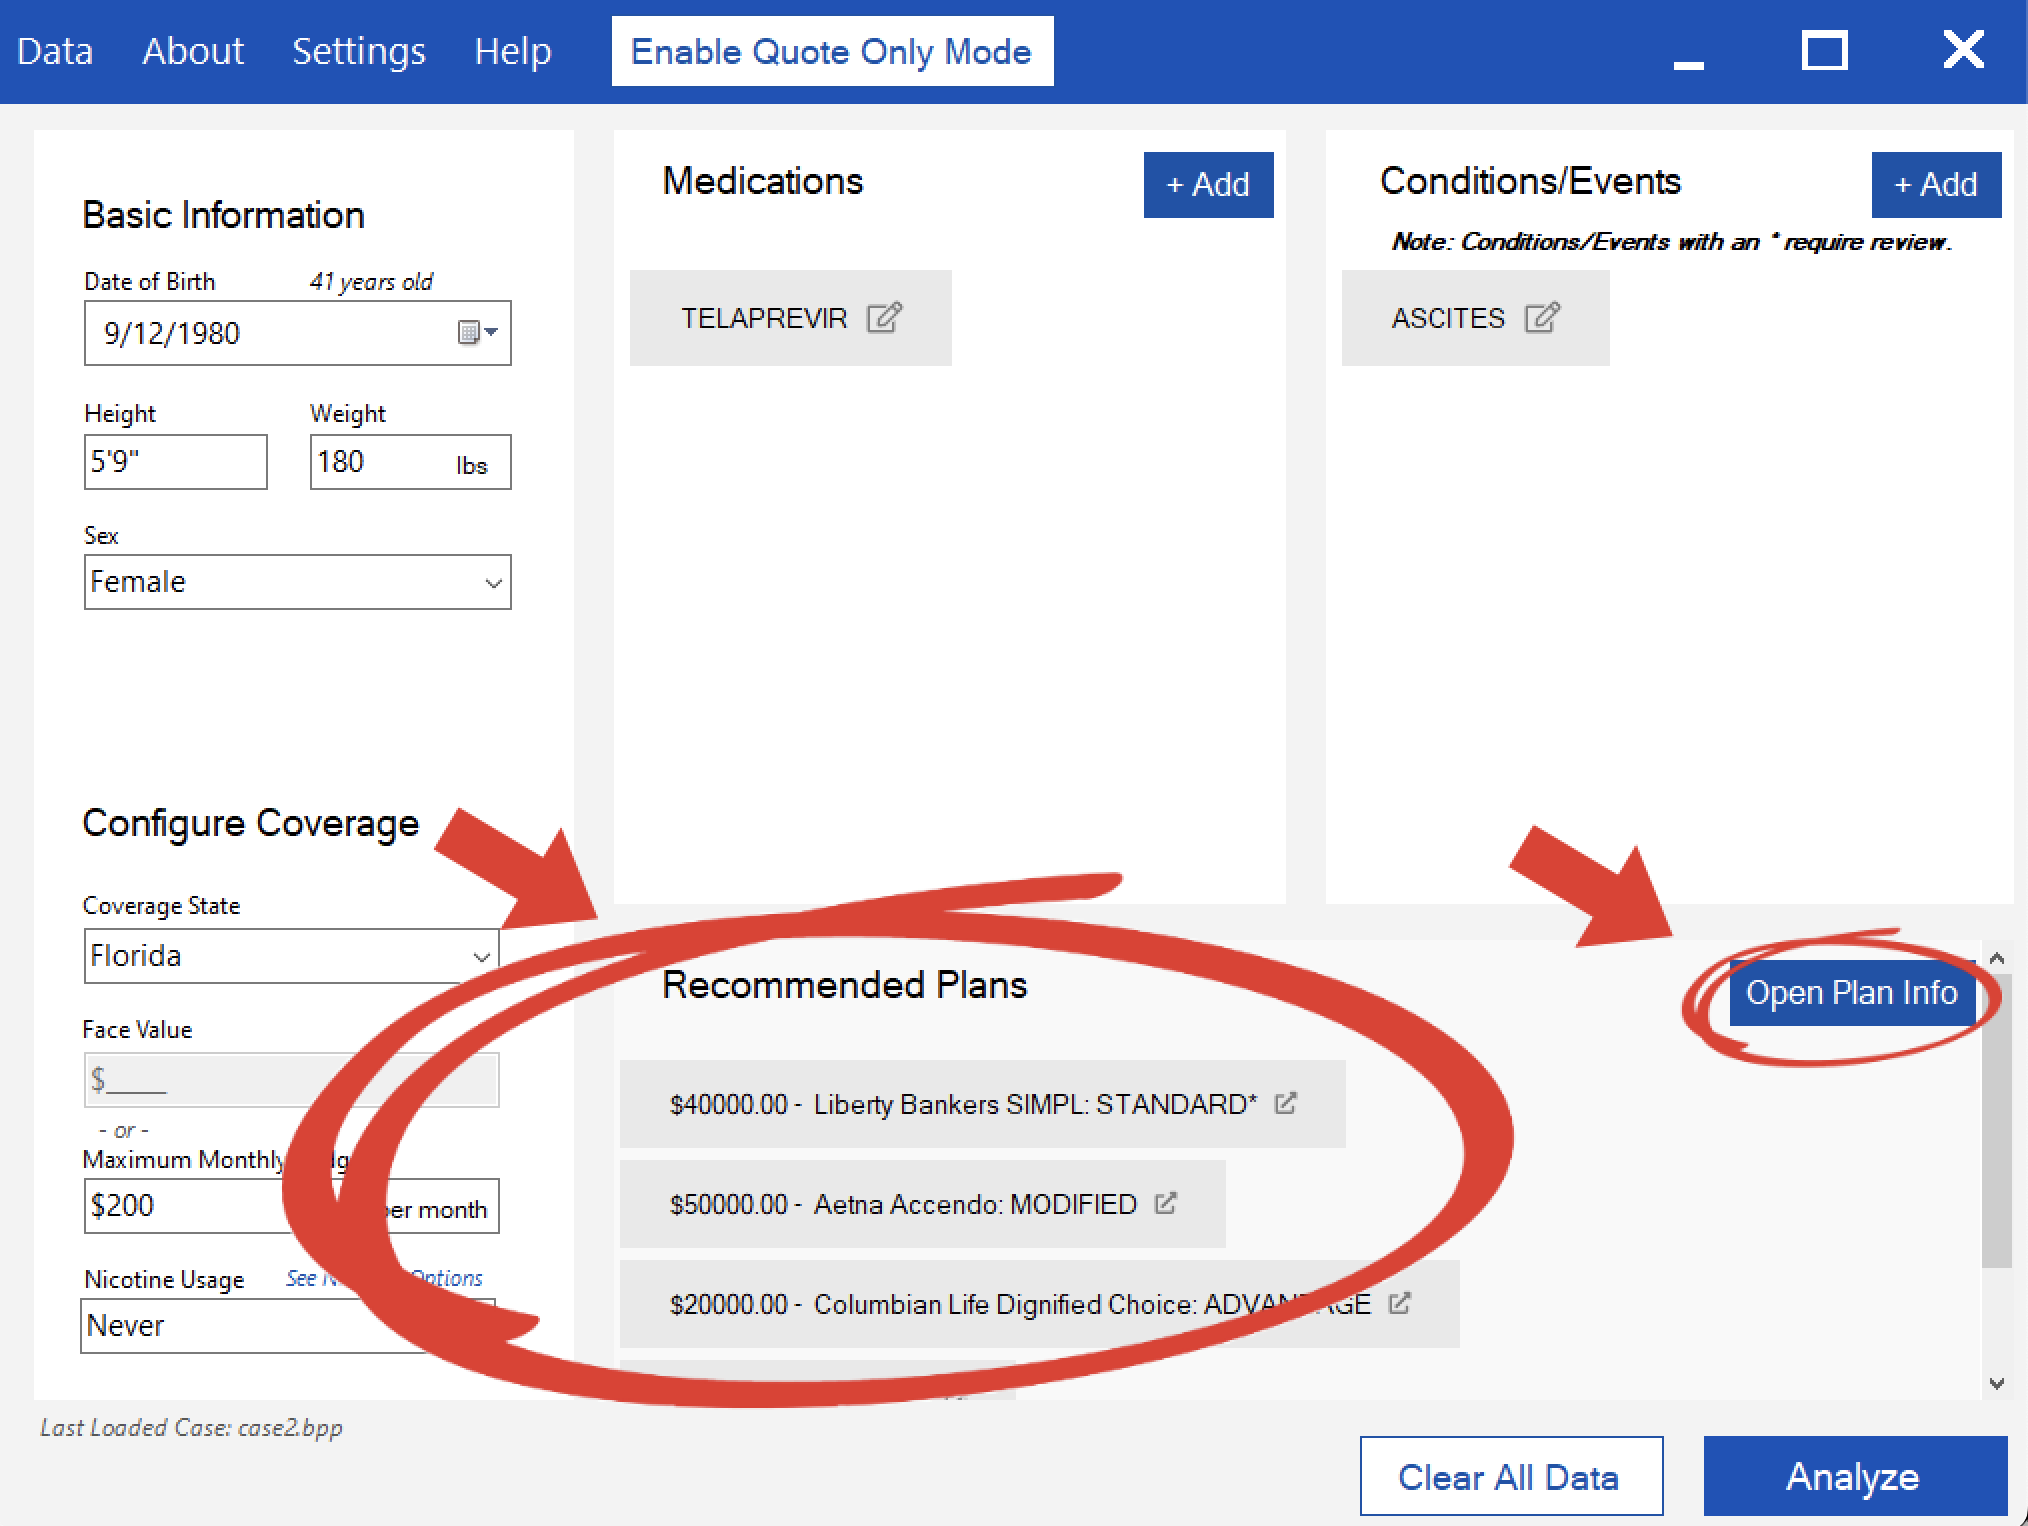Open Liberty Bankers SIMPL plan link icon
The width and height of the screenshot is (2028, 1526).
point(1286,1104)
